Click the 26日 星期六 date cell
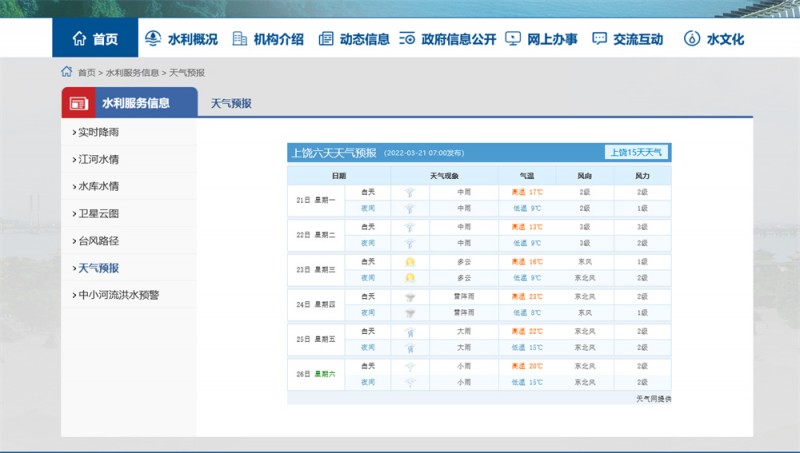Image resolution: width=800 pixels, height=453 pixels. point(316,374)
